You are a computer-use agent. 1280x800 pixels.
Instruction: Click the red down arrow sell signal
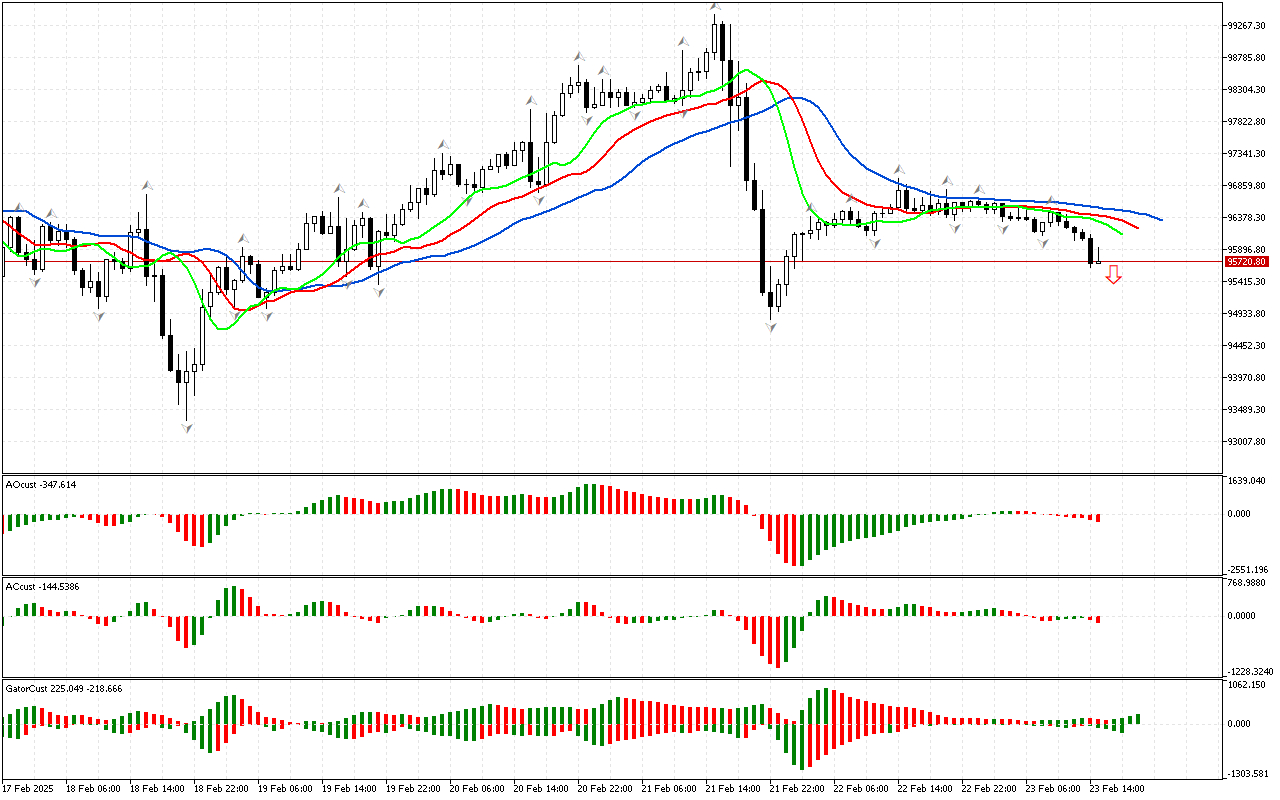pos(1113,275)
